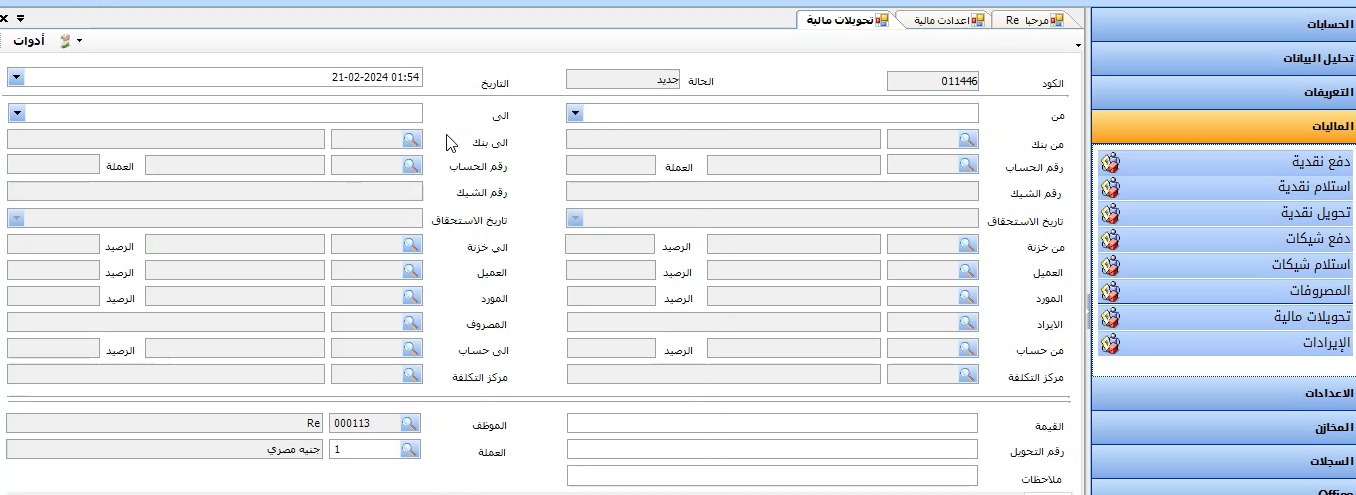Click الايراد search magnifier icon
The height and width of the screenshot is (495, 1356).
coord(967,322)
